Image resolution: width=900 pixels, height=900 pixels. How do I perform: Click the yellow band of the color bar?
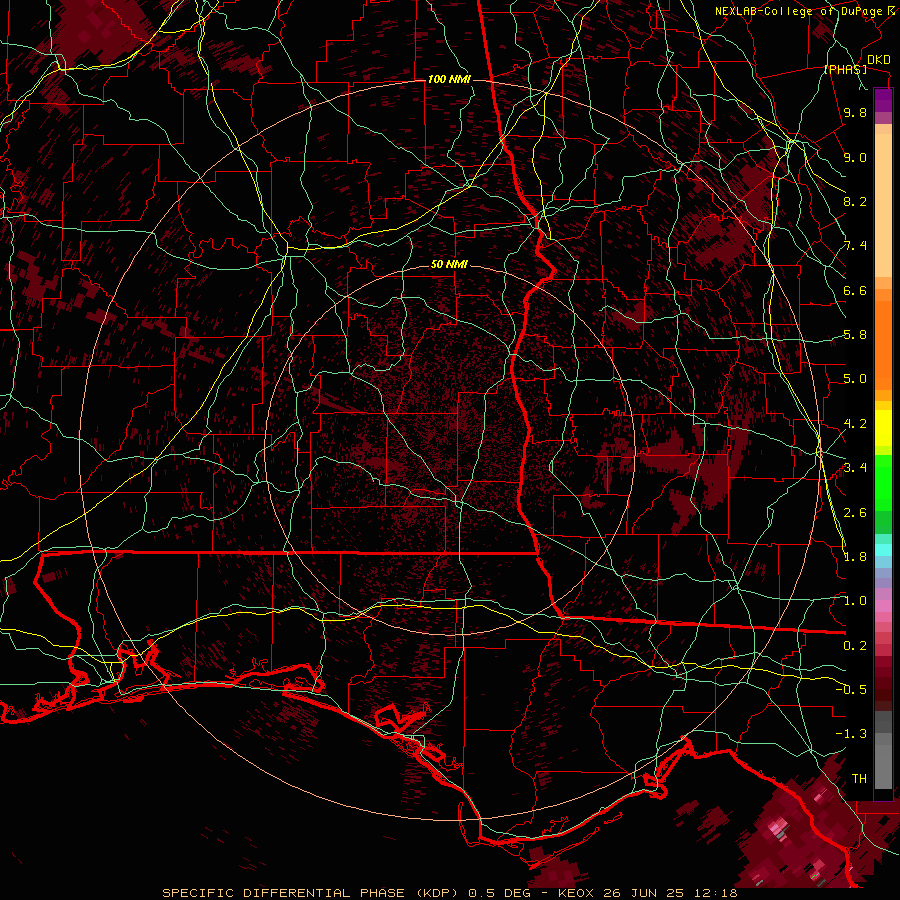883,428
